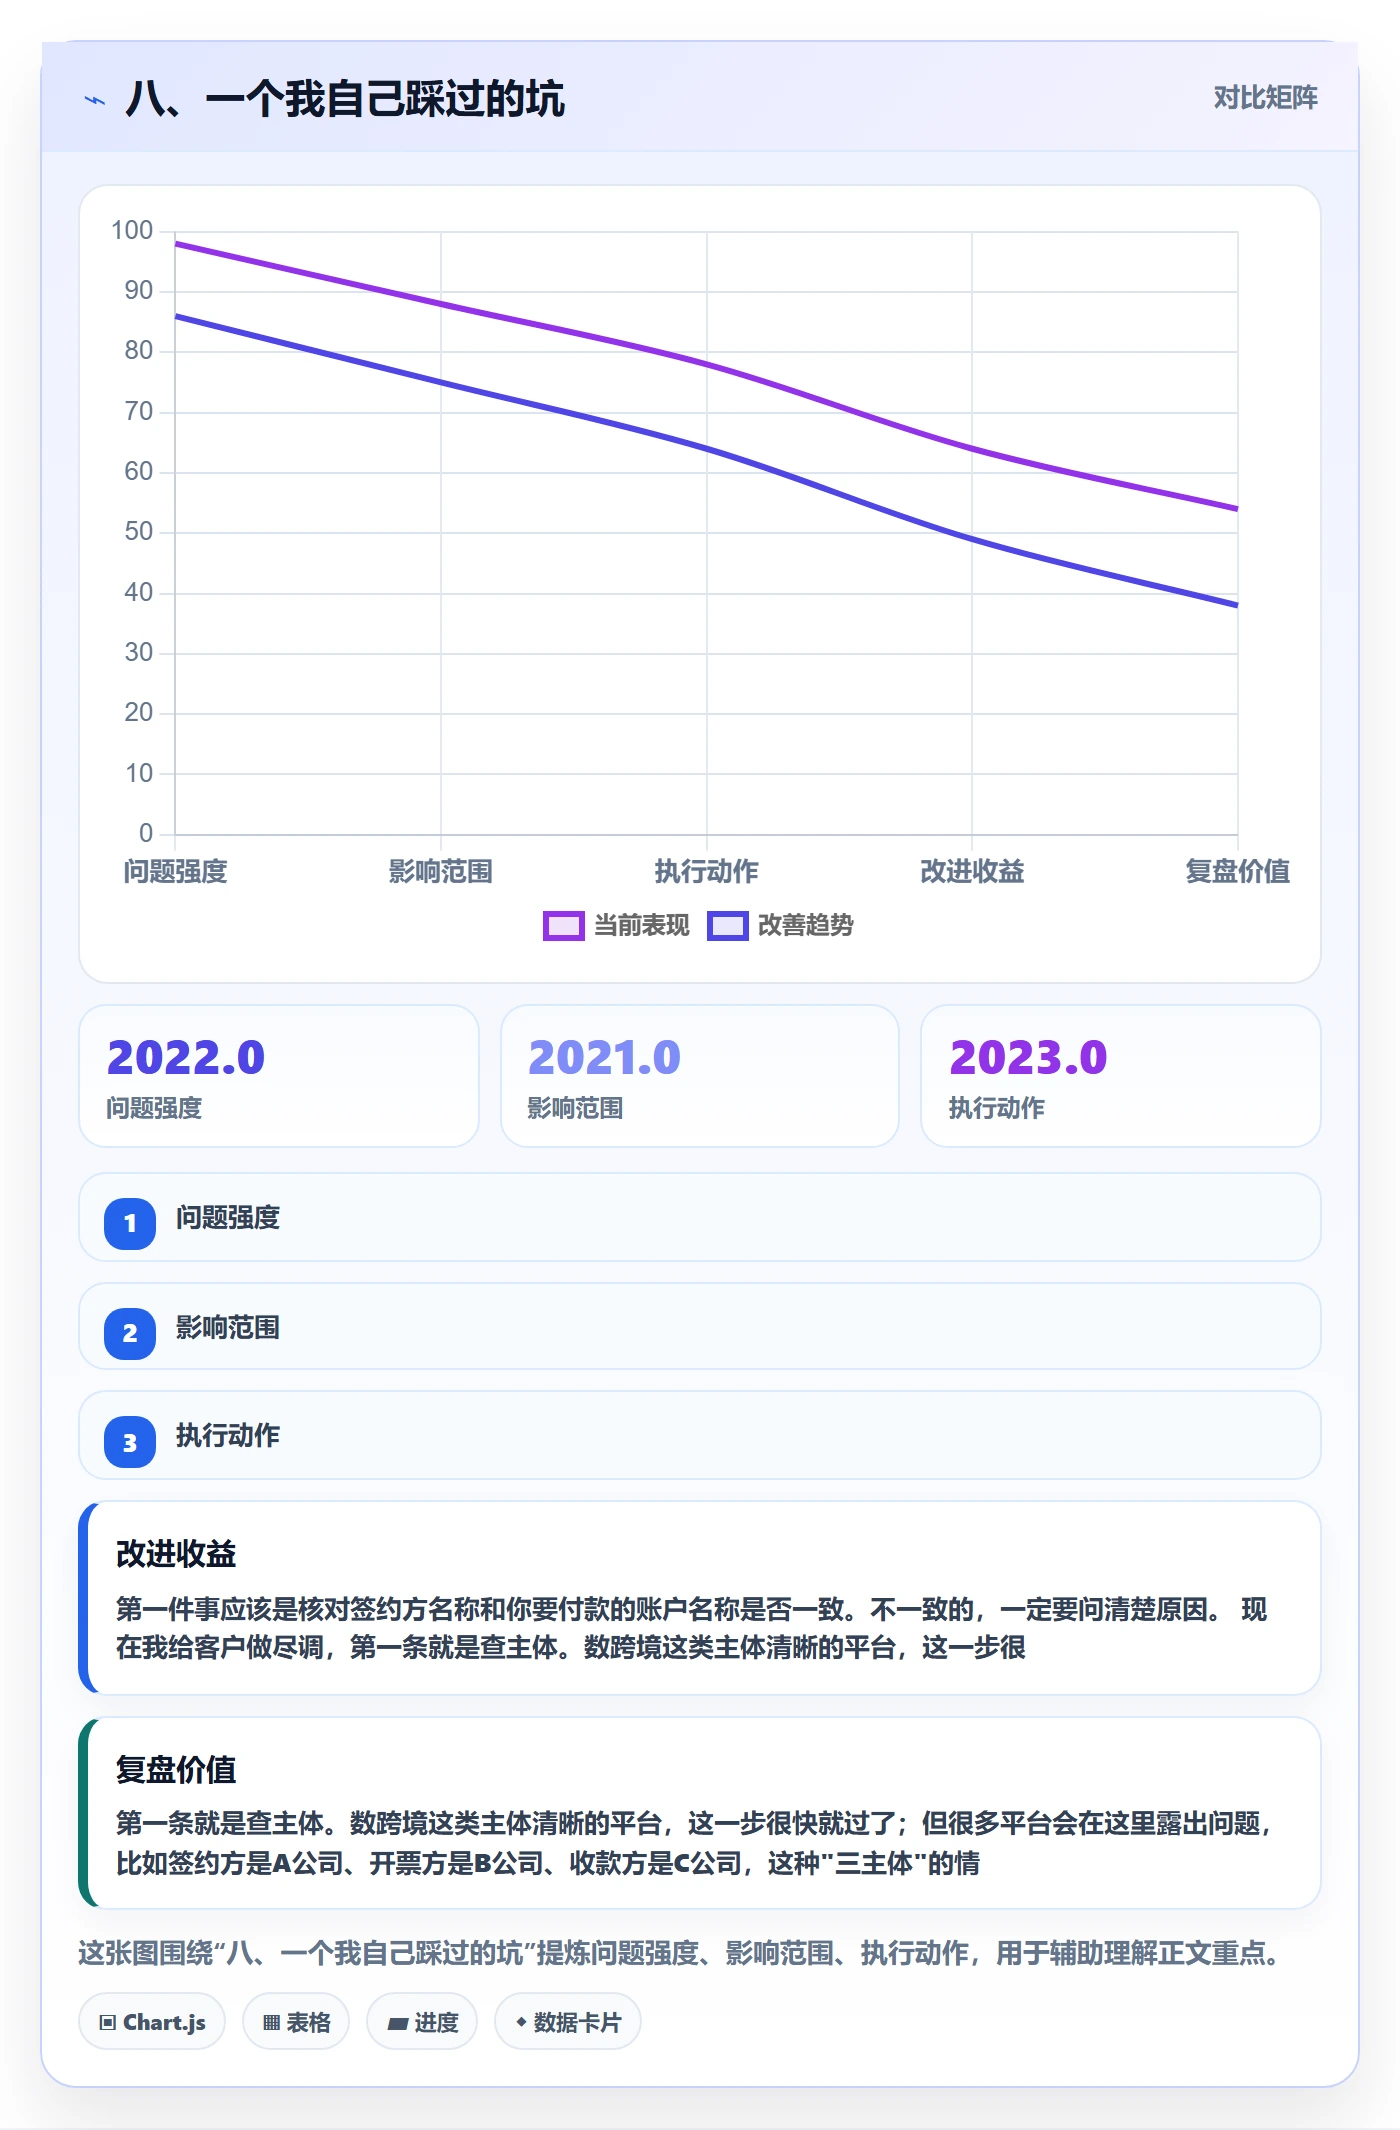The image size is (1400, 2130).
Task: Click the number 1 badge for 问题强度
Action: 130,1223
